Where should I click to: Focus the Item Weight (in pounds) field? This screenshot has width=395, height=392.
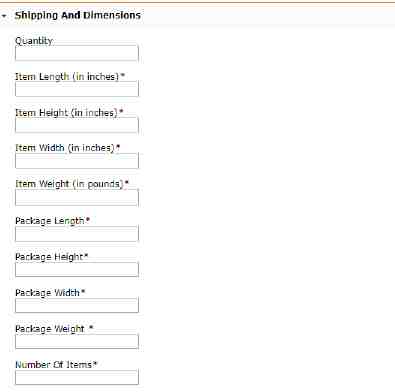77,197
